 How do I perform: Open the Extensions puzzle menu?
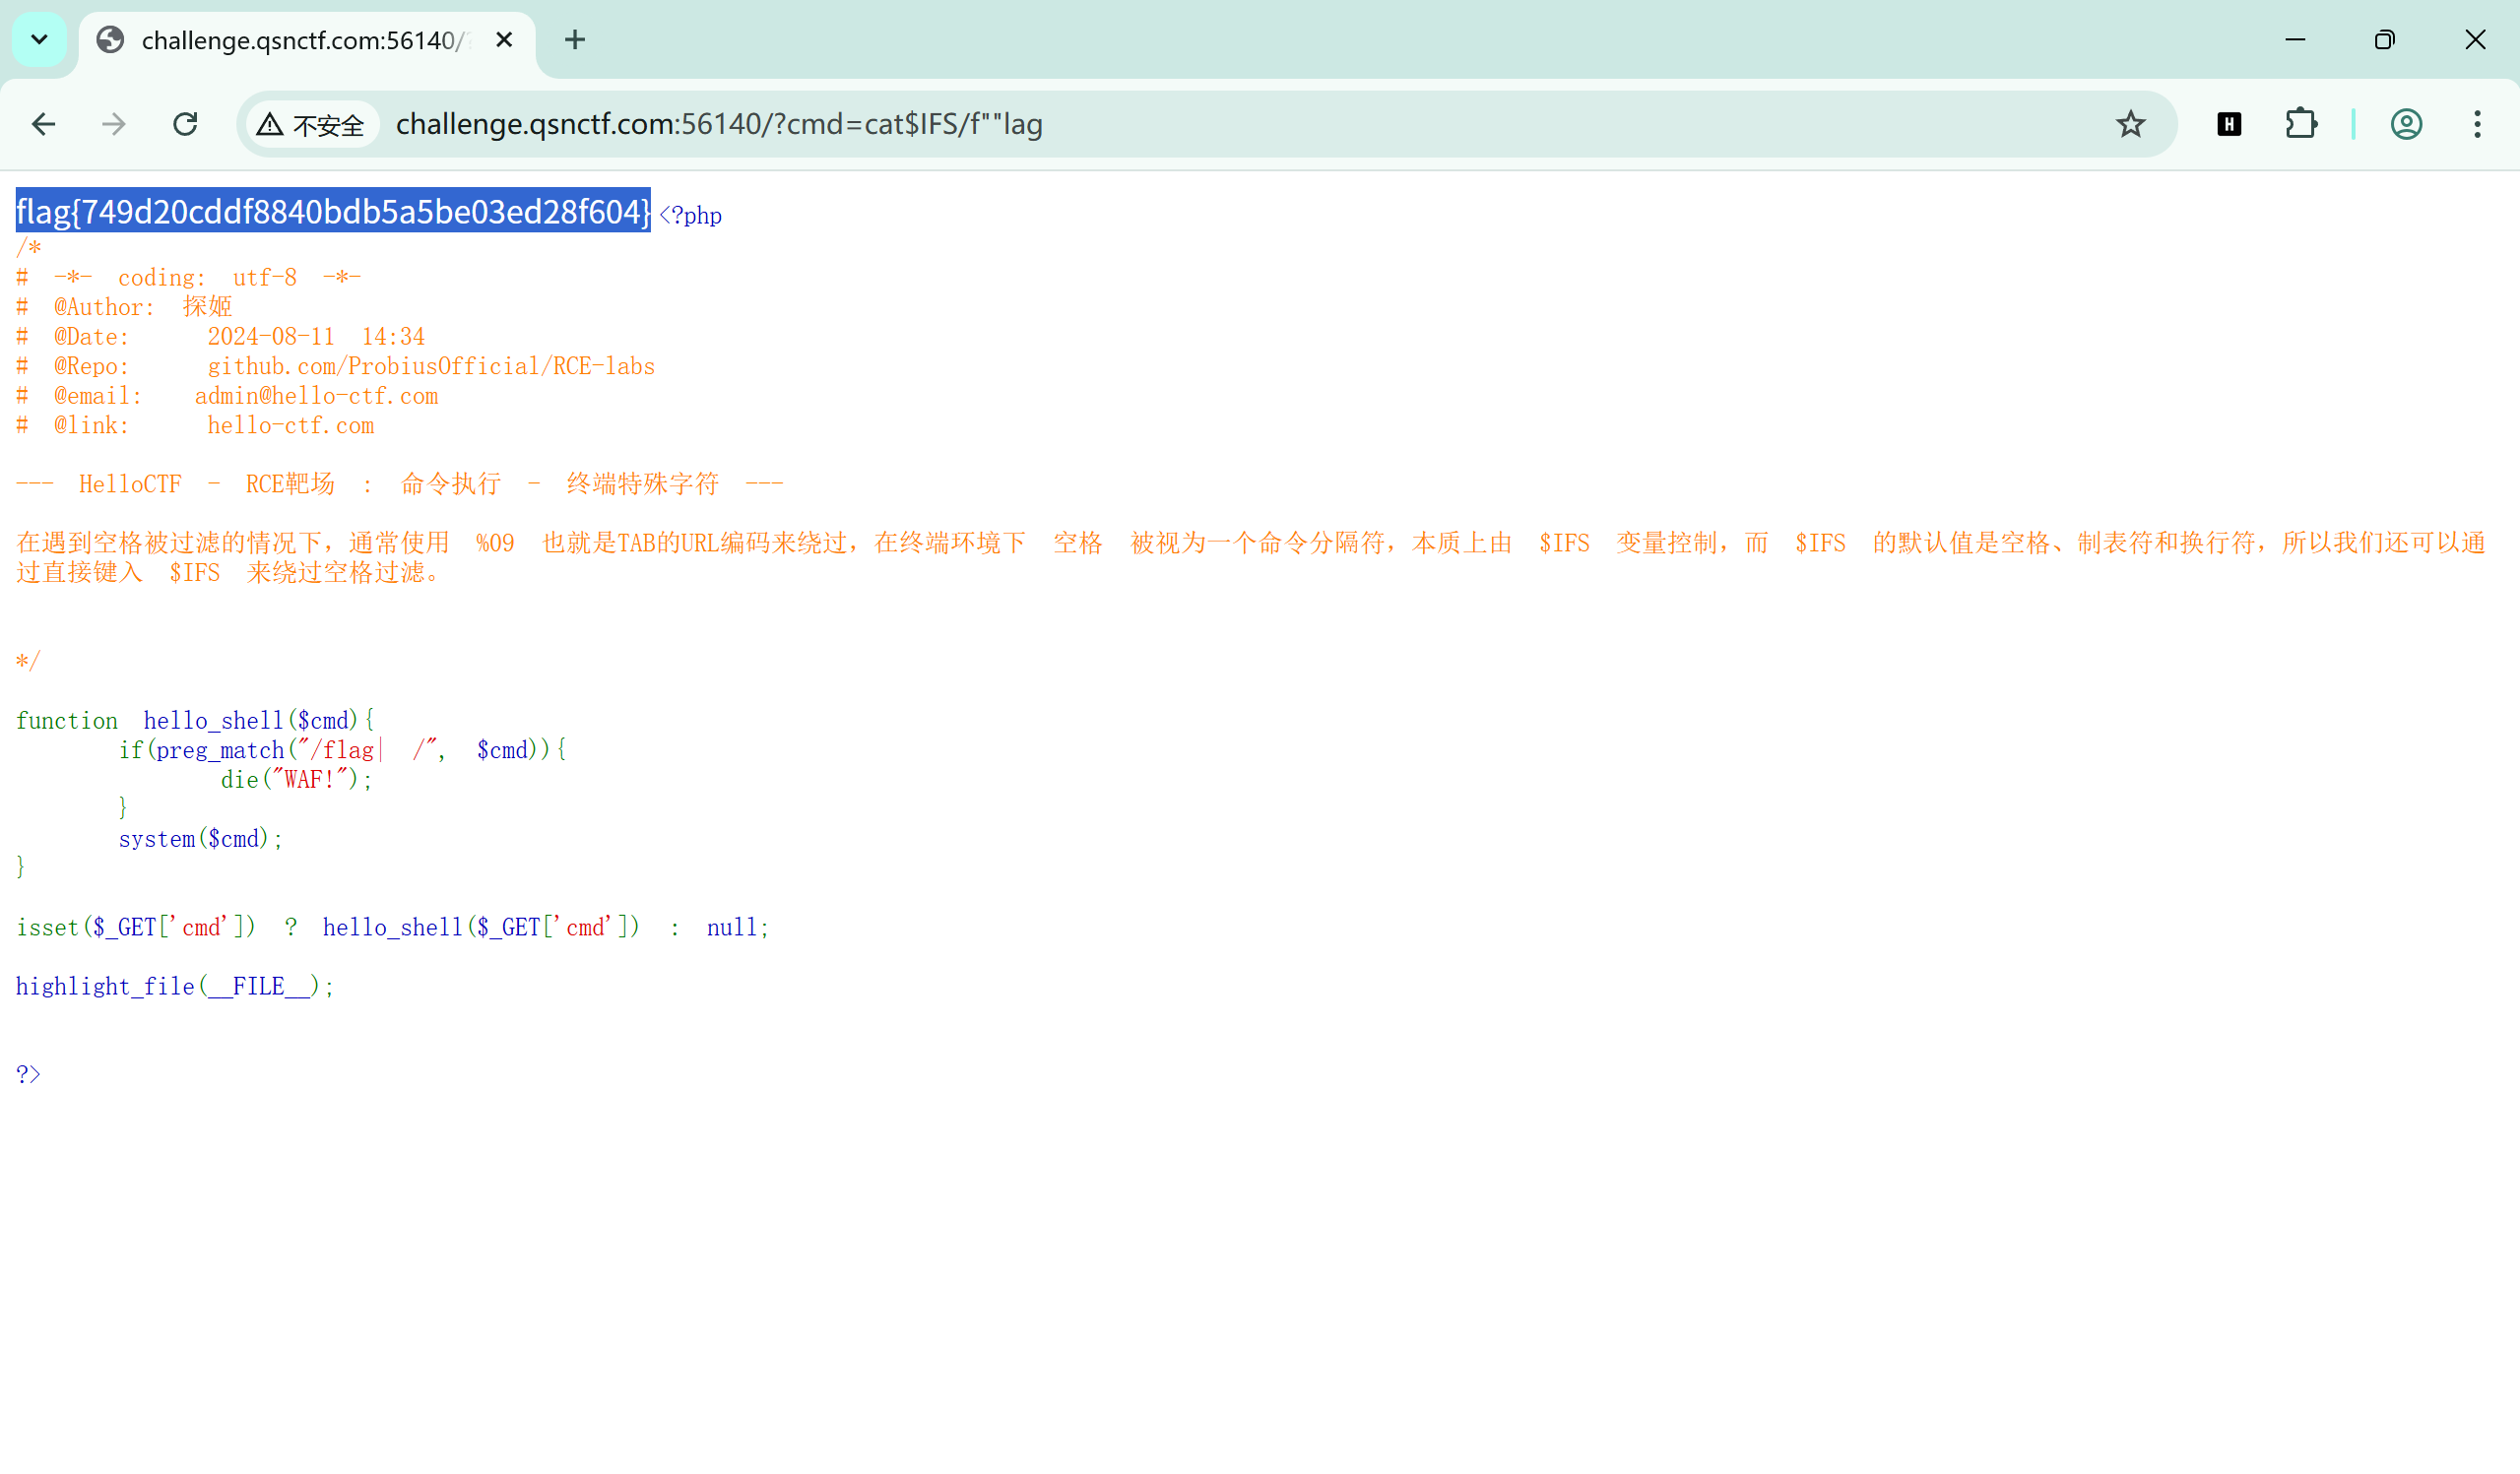click(x=2301, y=124)
